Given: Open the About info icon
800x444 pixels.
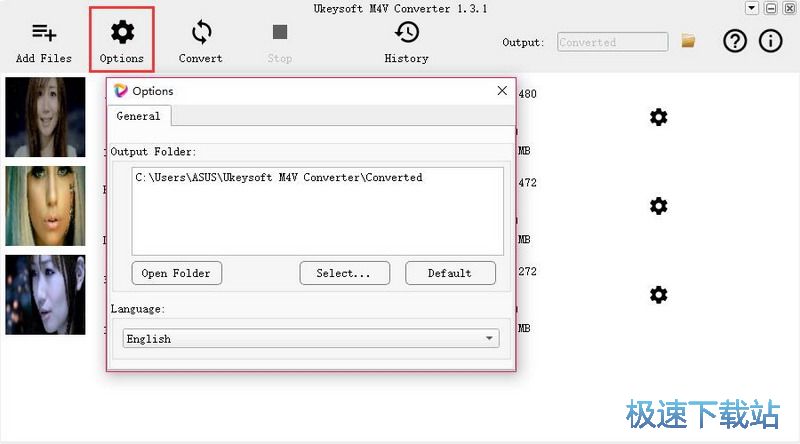Looking at the screenshot, I should [771, 42].
